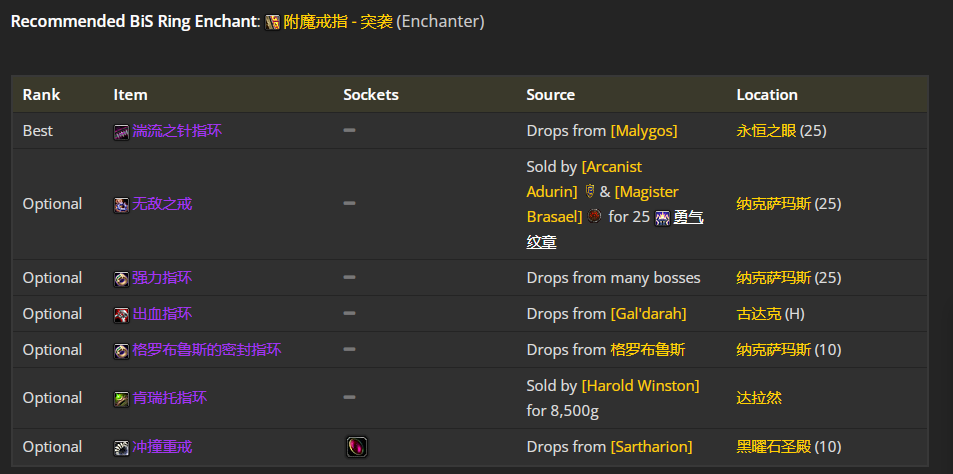Screen dimensions: 953x474
Task: Click the 勇气纹章 emblem icon
Action: [x=662, y=218]
